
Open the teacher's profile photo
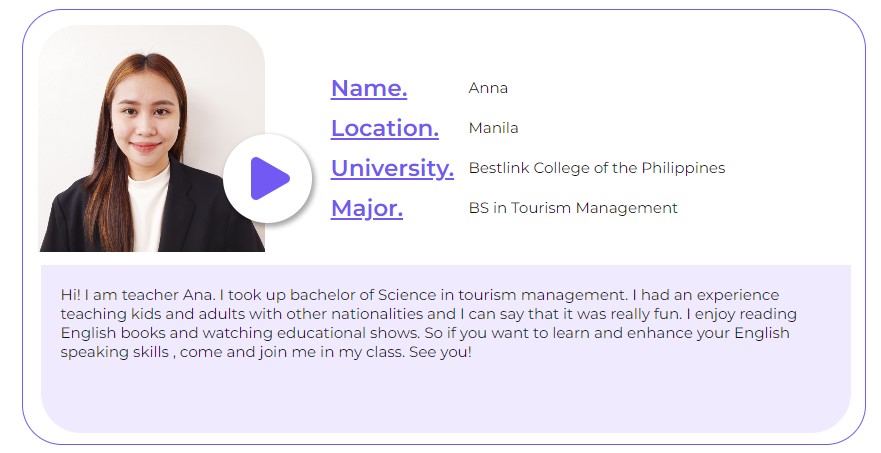[x=152, y=138]
